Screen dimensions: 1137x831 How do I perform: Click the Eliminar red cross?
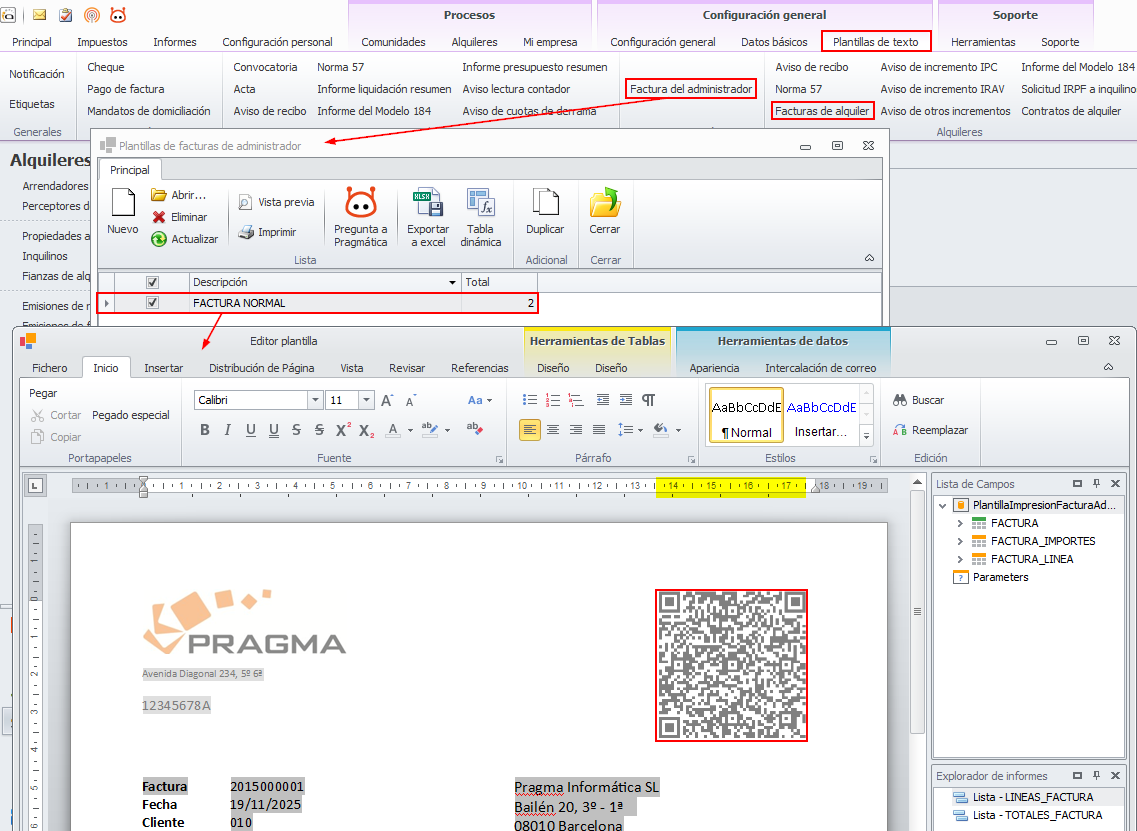tap(159, 217)
